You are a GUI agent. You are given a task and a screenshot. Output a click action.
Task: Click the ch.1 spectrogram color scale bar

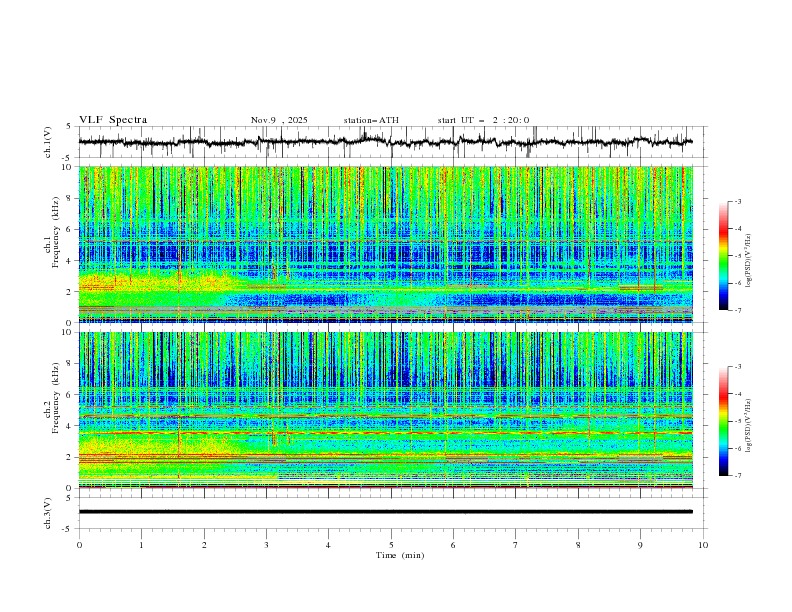(723, 255)
